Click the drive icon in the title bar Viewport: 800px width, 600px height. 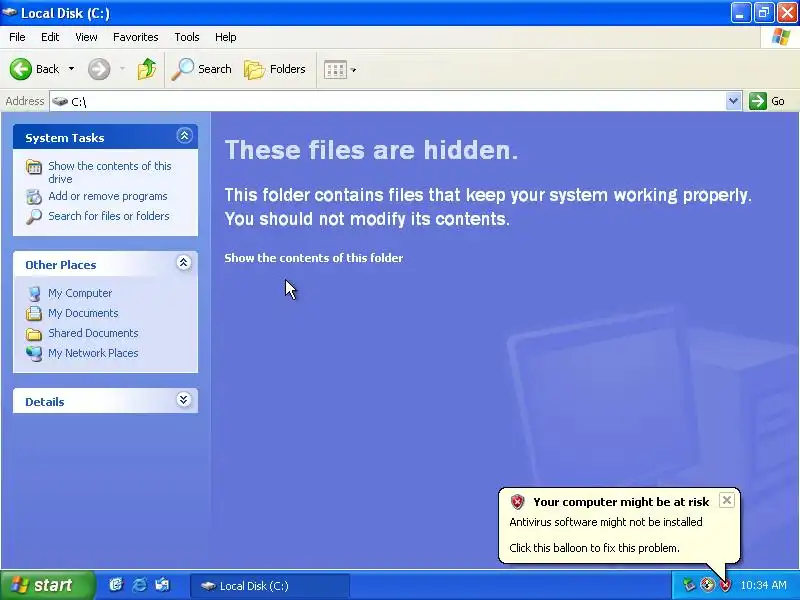click(x=9, y=12)
